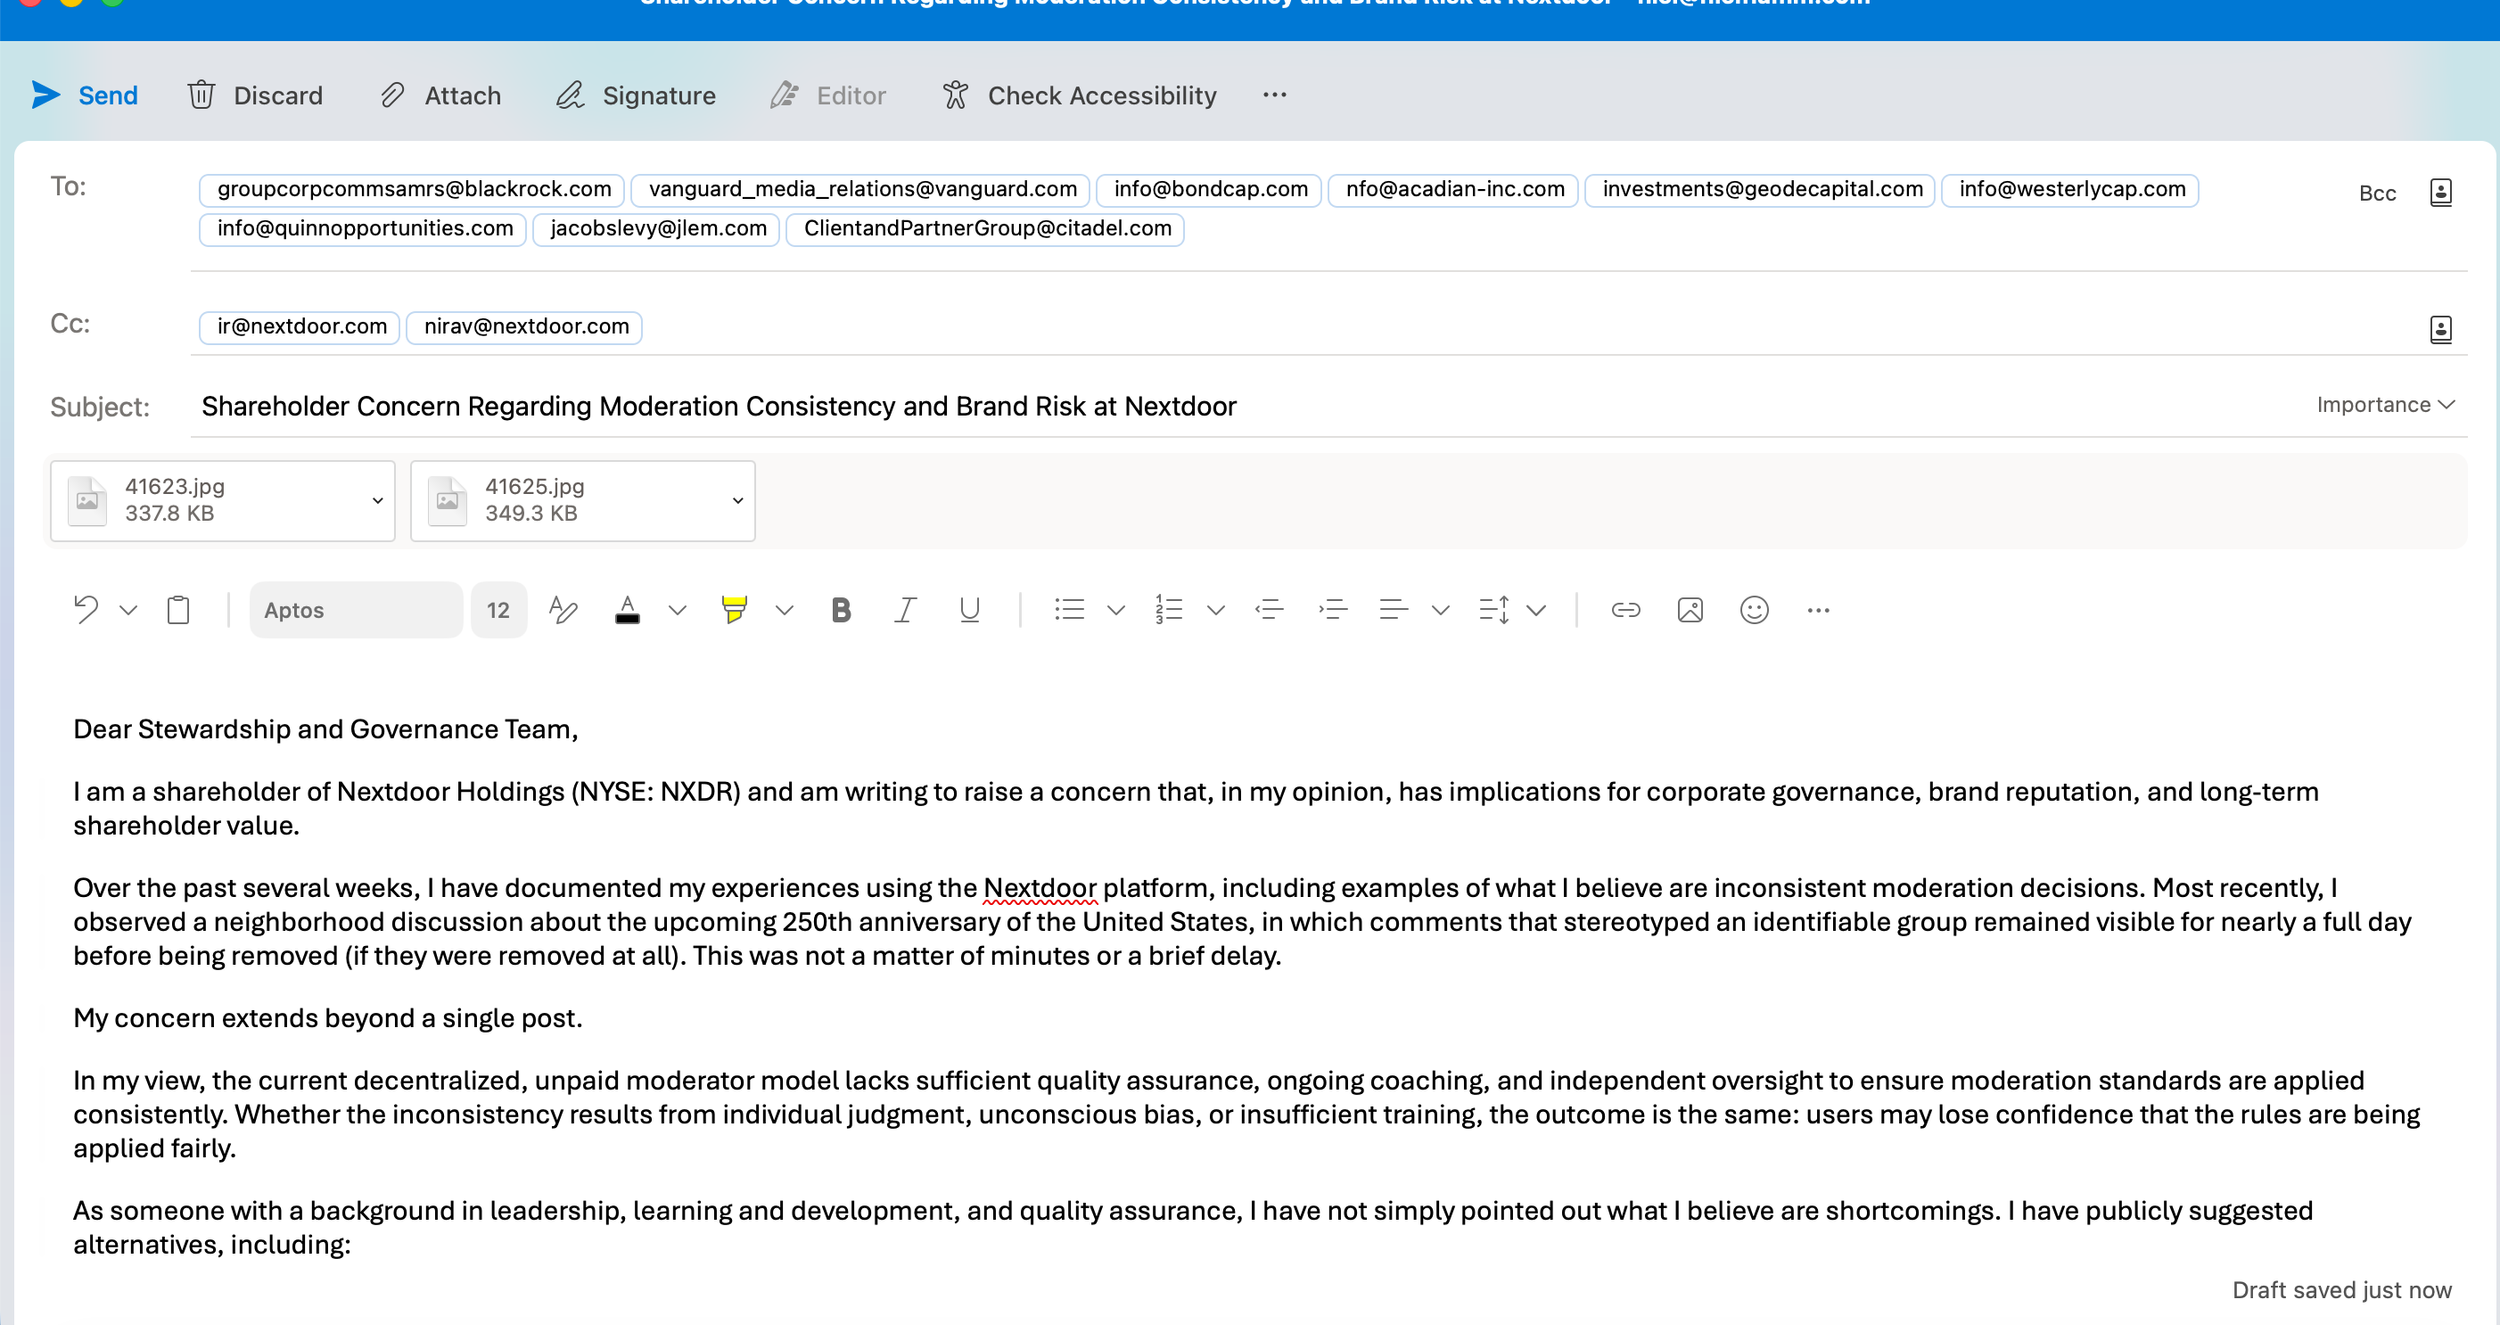The width and height of the screenshot is (2500, 1325).
Task: Open contact picker for the Cc field
Action: click(2440, 329)
